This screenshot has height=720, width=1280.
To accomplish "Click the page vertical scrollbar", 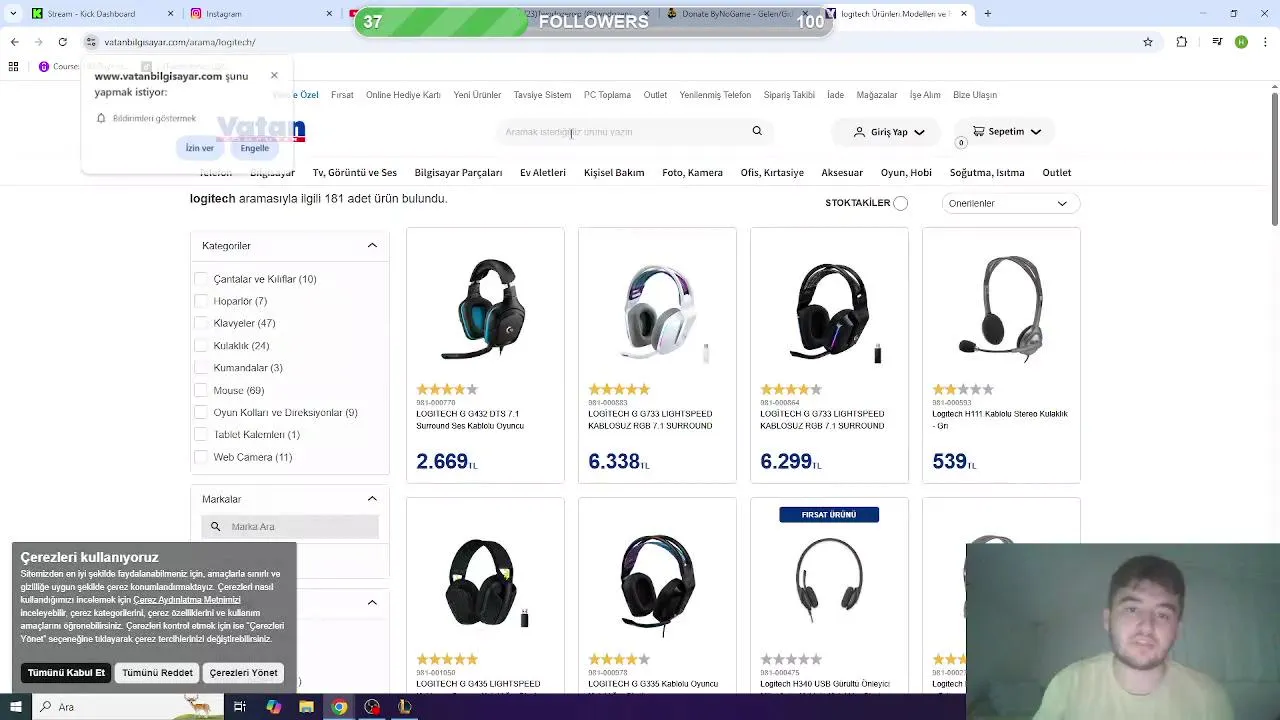I will pyautogui.click(x=1274, y=160).
